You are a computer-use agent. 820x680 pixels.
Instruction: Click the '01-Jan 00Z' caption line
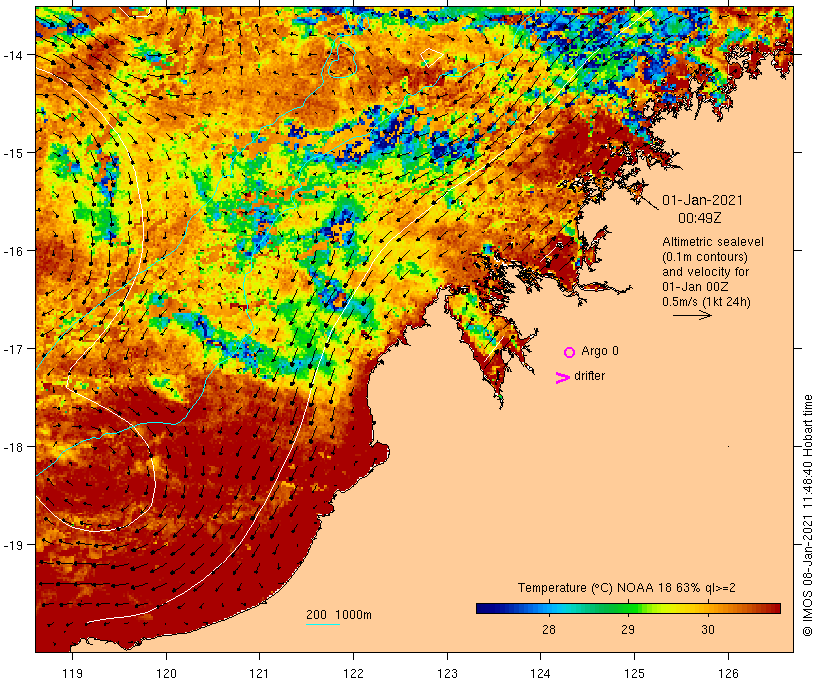(695, 287)
